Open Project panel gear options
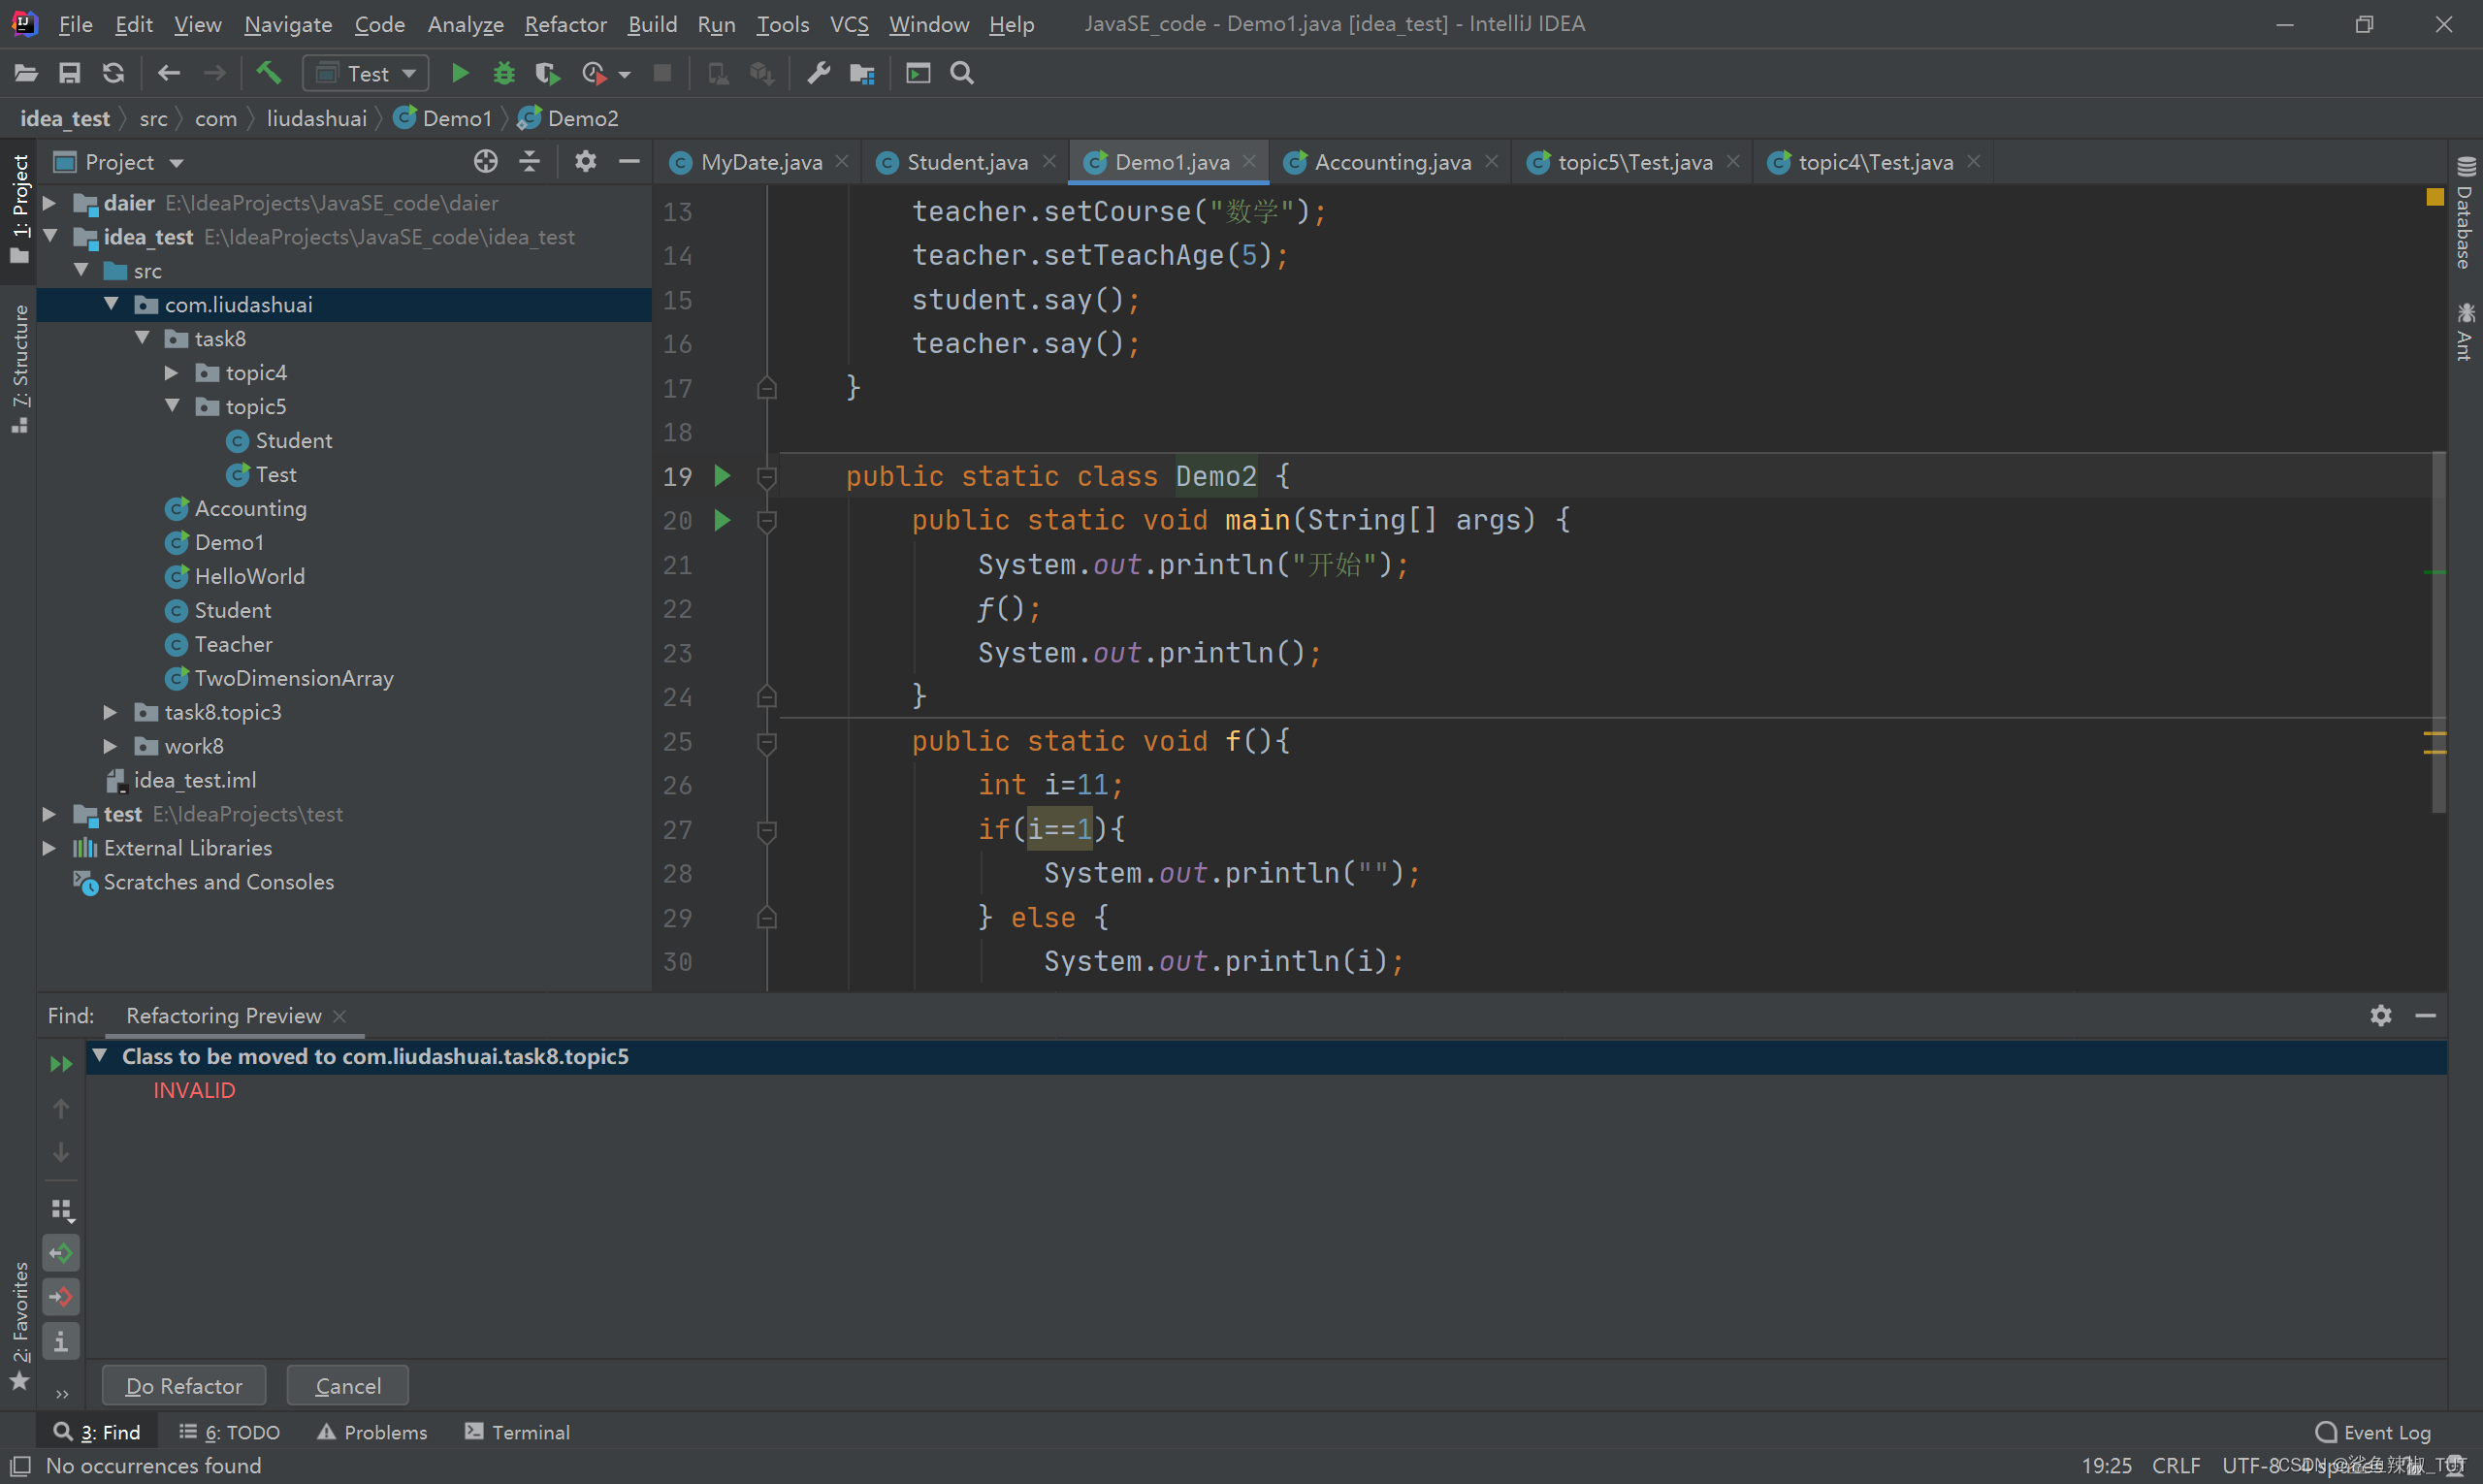The height and width of the screenshot is (1484, 2483). pos(586,162)
